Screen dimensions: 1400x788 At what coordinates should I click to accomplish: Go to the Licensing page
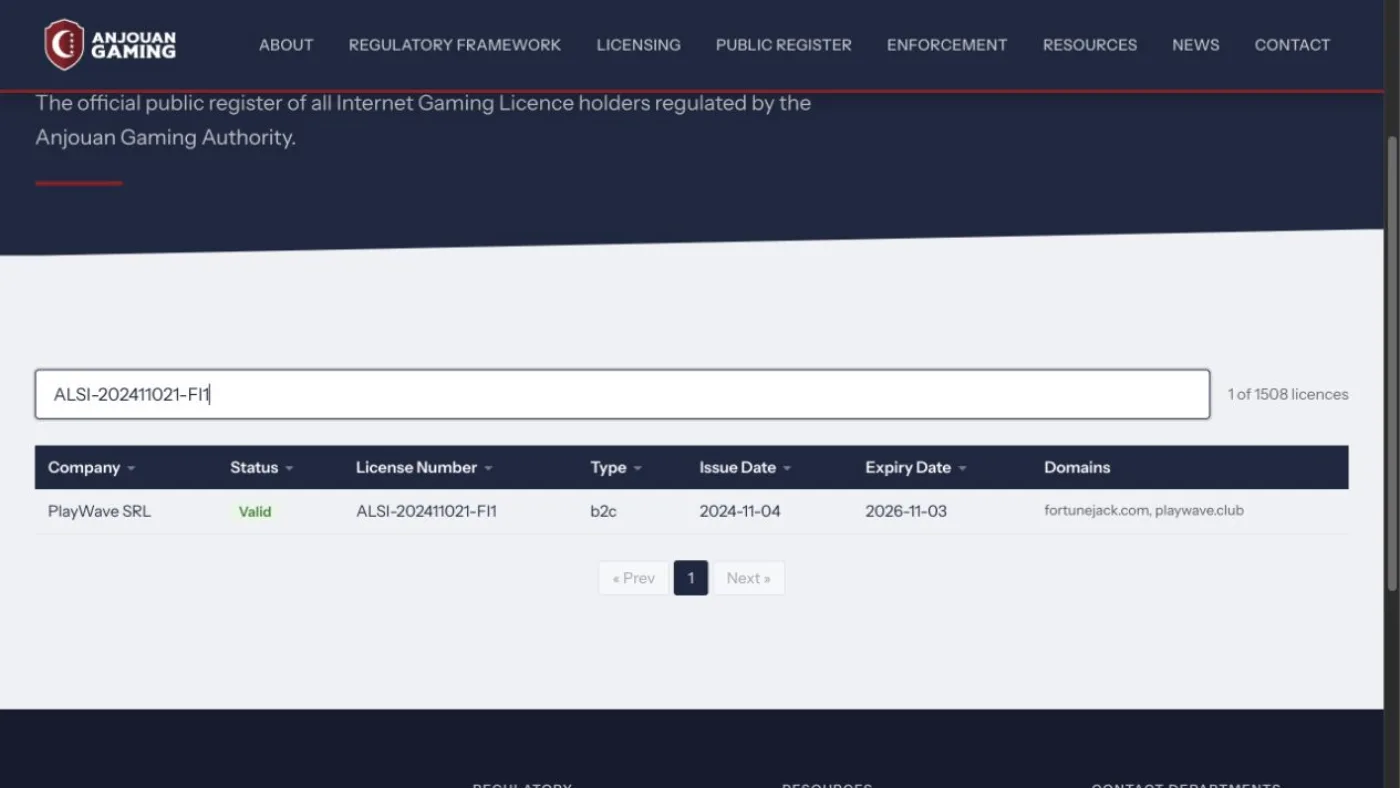click(638, 45)
